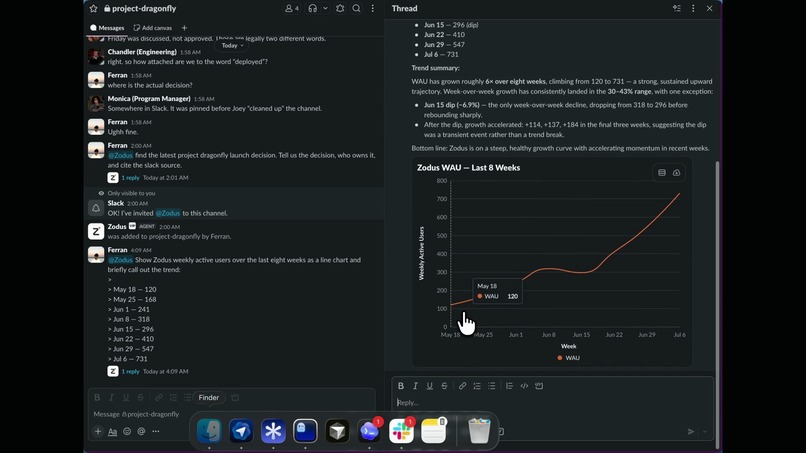Open the 1 reply thread at 2:01 AM
The height and width of the screenshot is (453, 806).
131,177
